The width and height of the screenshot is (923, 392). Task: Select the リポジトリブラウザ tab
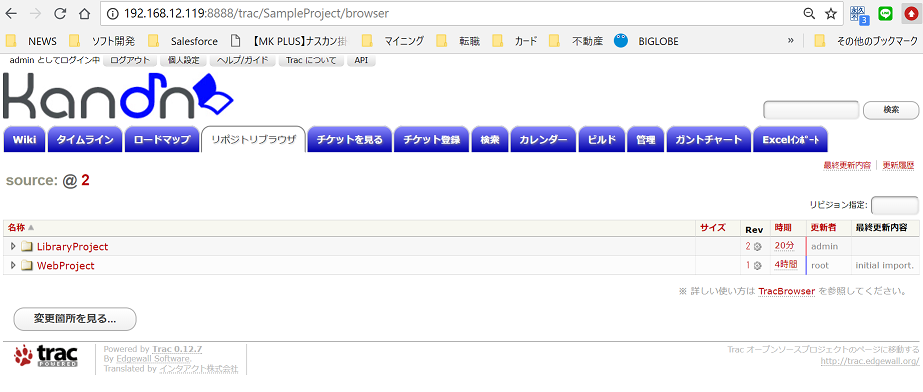[253, 139]
